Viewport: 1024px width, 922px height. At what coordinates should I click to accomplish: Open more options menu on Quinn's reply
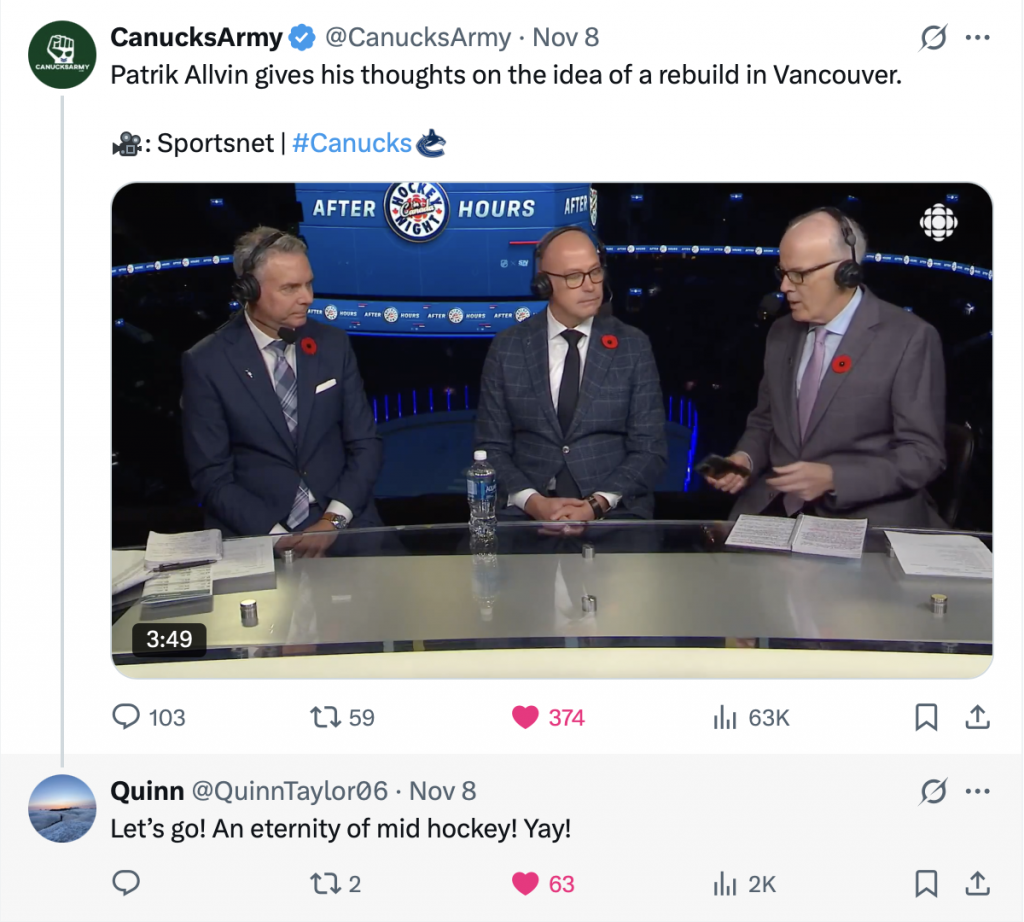(x=977, y=792)
